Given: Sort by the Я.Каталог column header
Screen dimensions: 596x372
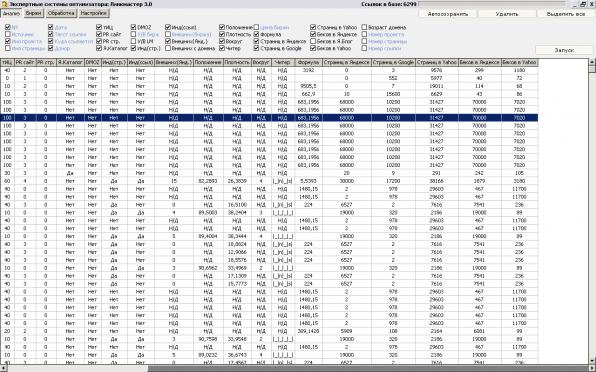Looking at the screenshot, I should (70, 62).
